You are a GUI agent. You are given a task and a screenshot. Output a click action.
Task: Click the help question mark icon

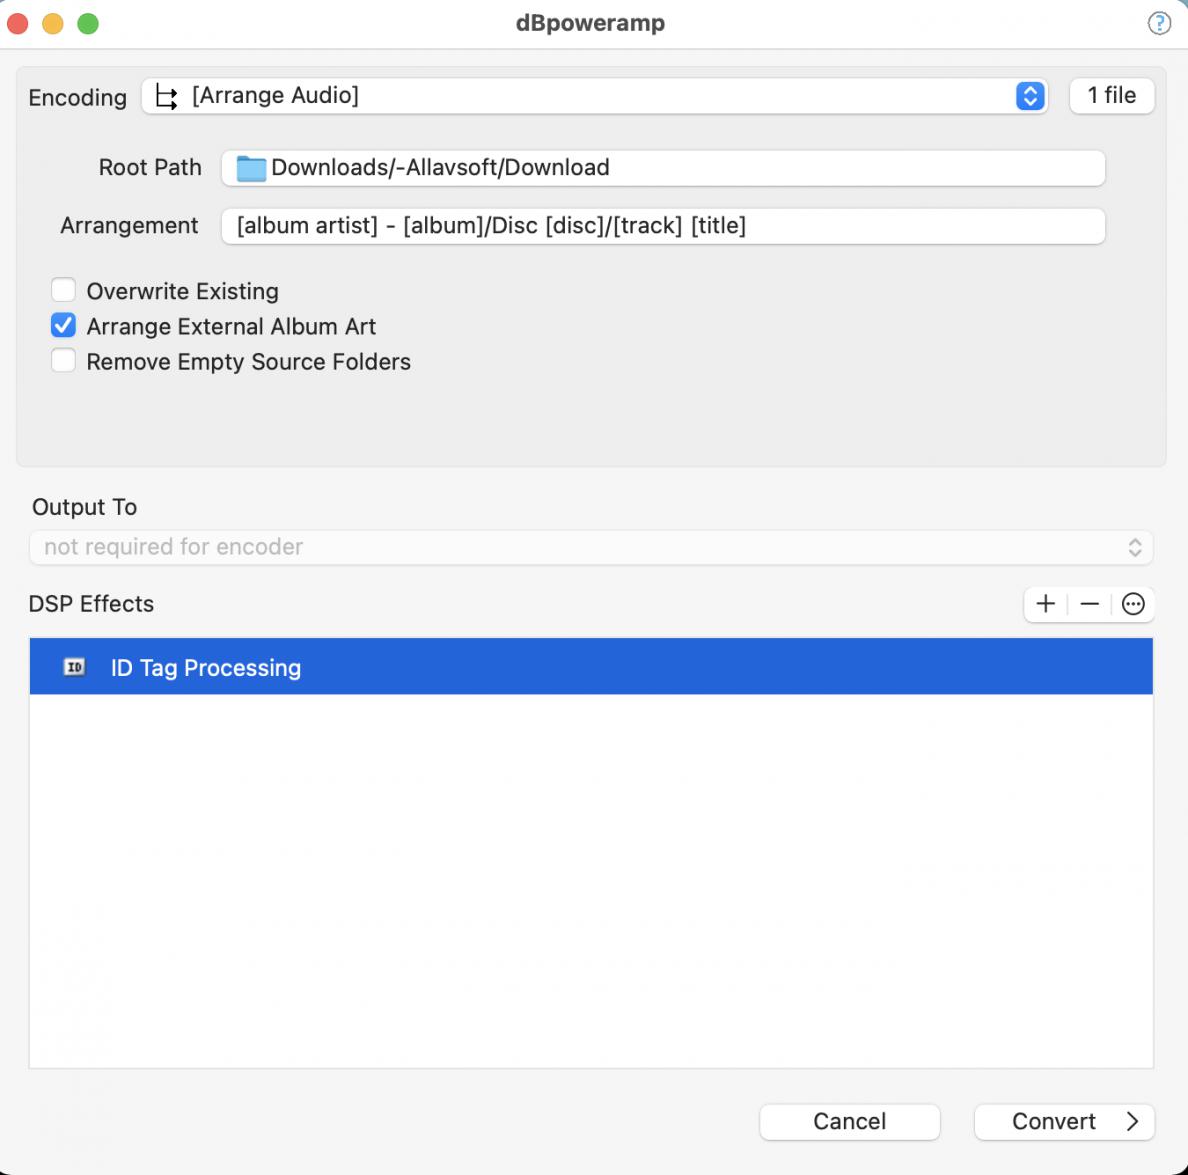[1158, 23]
